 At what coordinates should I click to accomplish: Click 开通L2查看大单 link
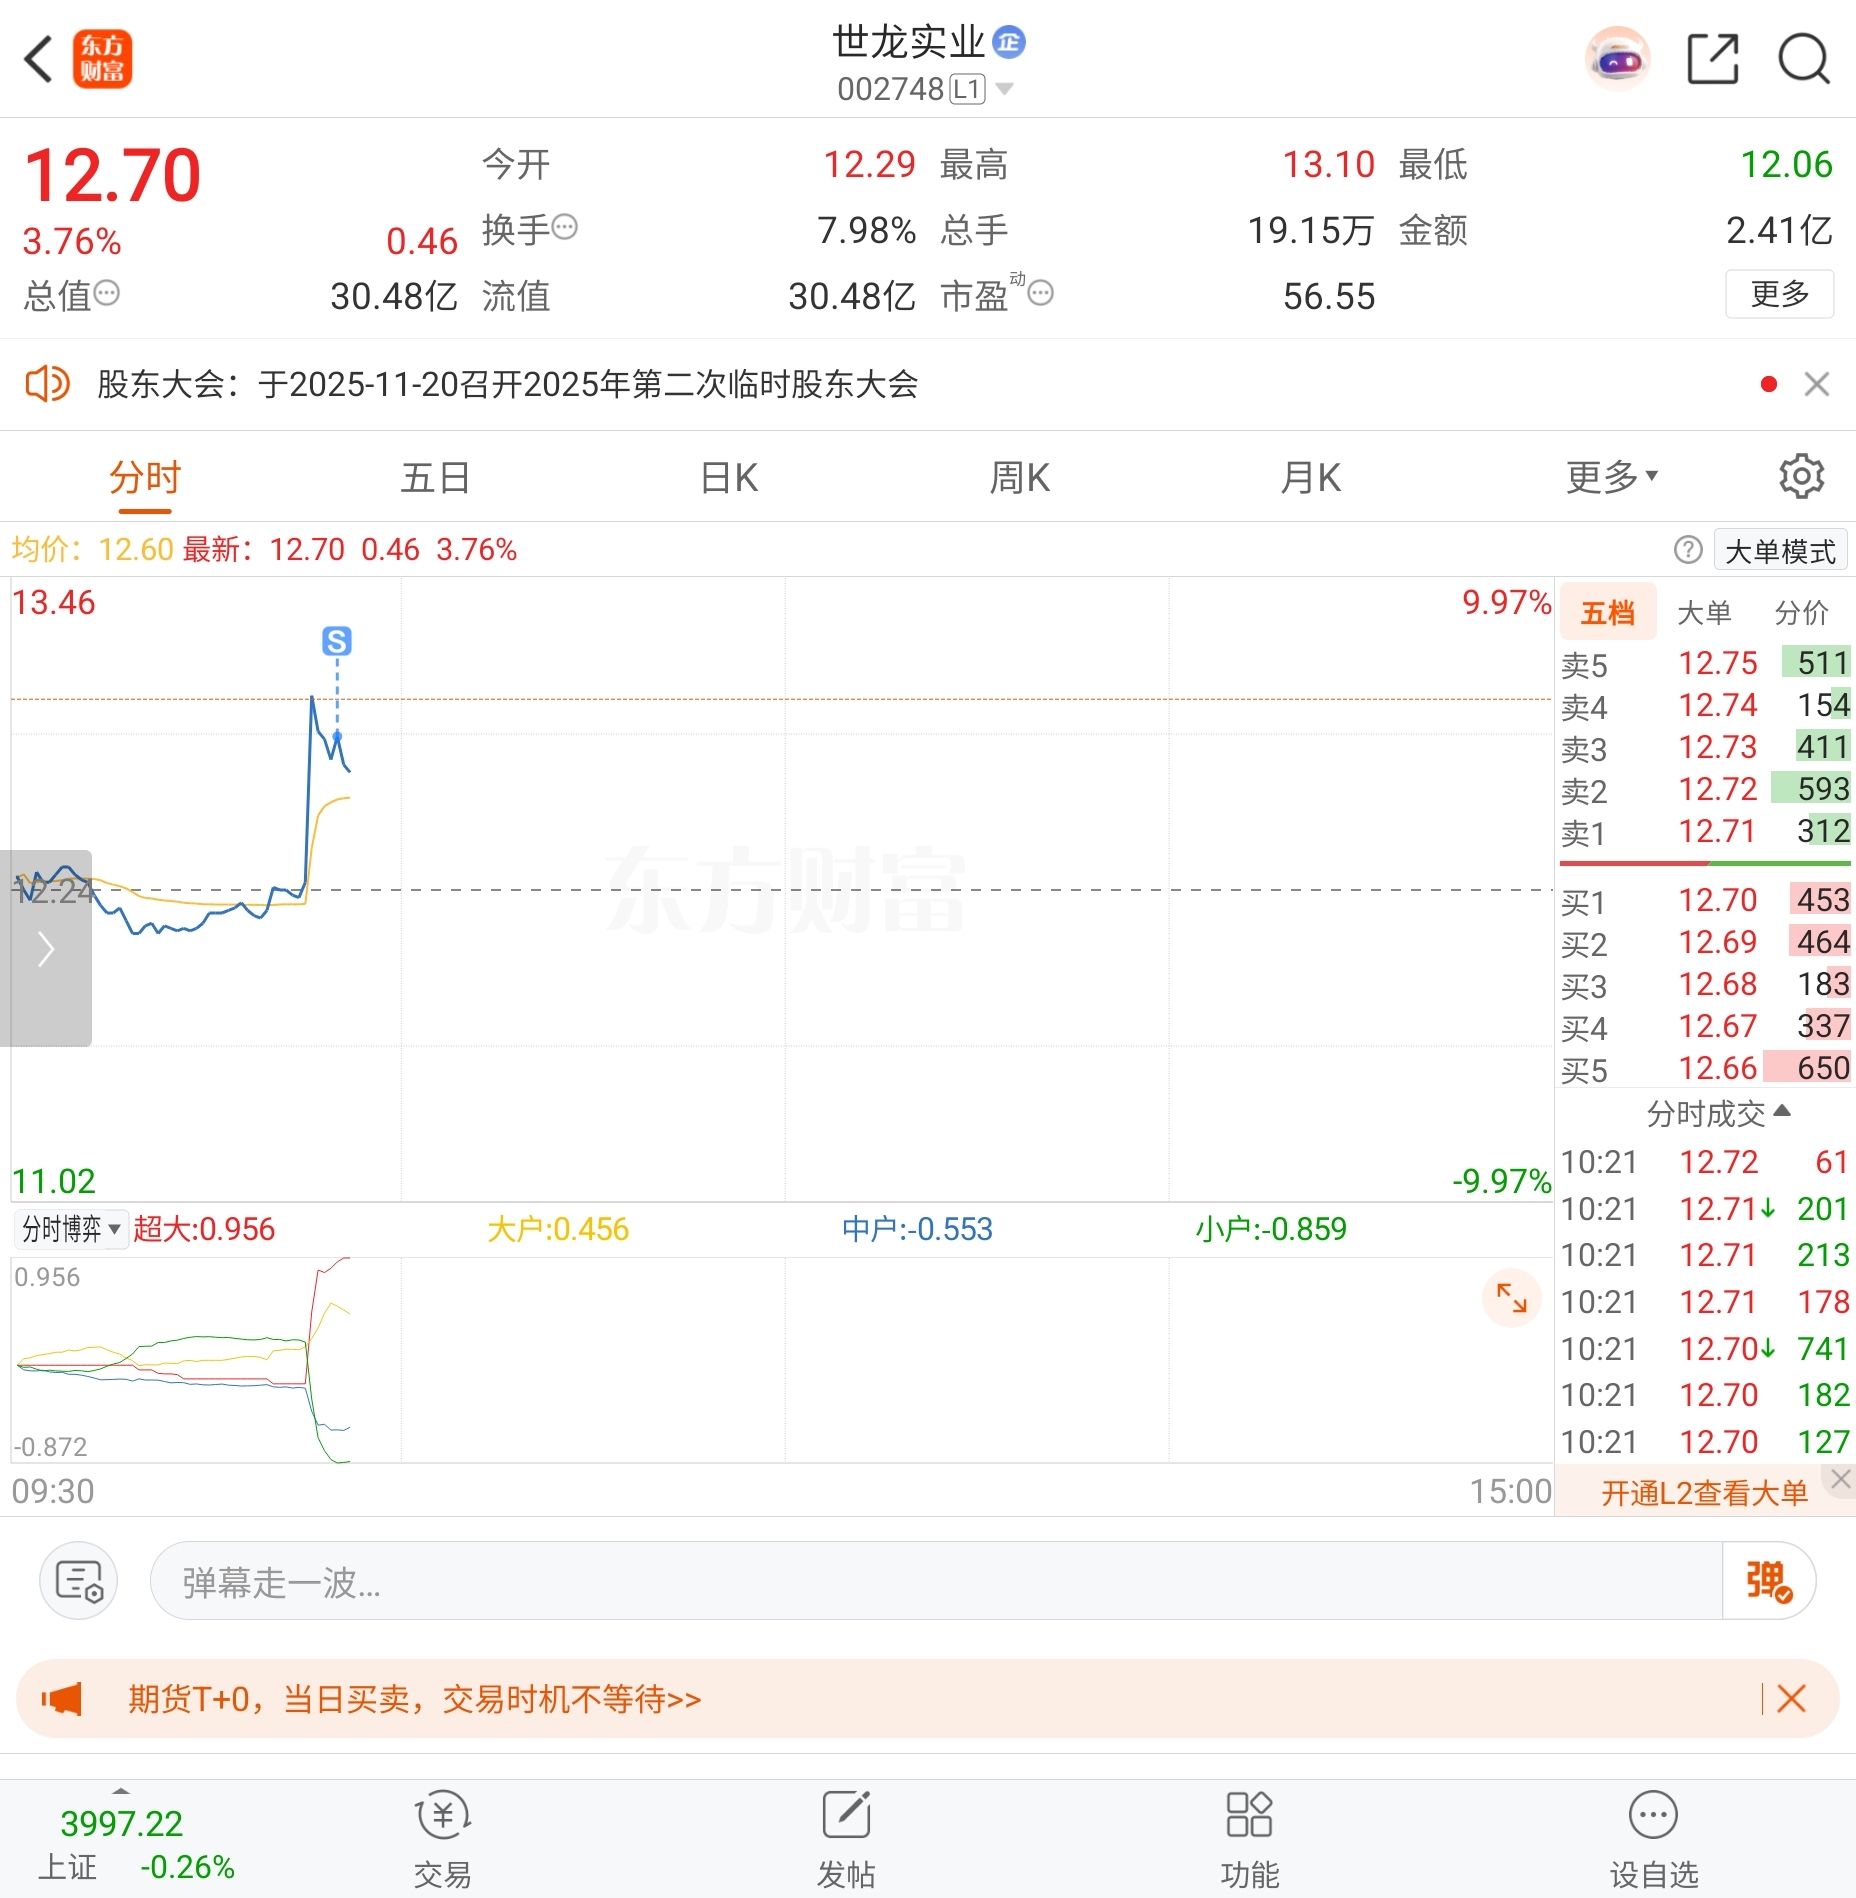click(1704, 1493)
